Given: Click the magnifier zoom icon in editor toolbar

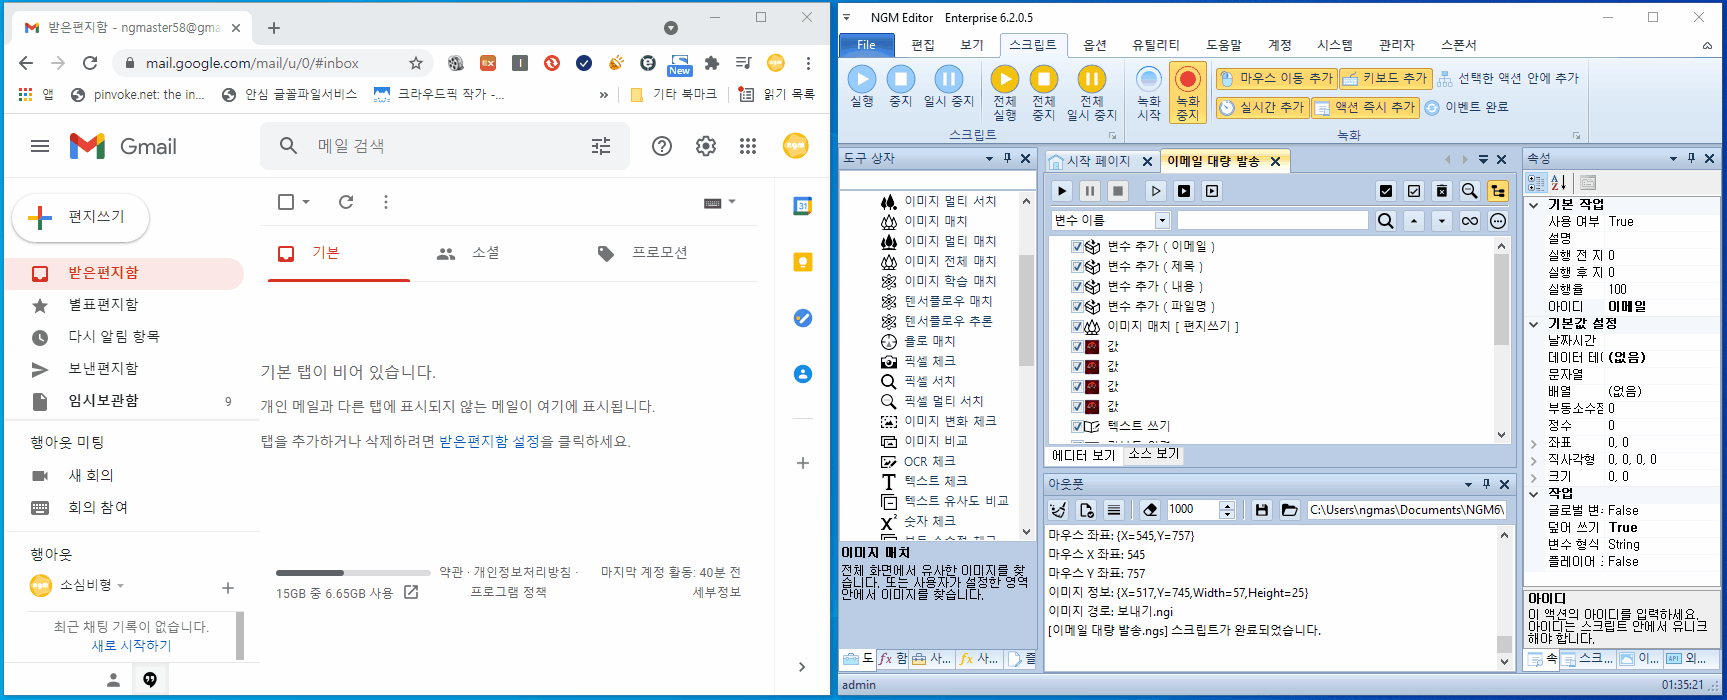Looking at the screenshot, I should click(x=1469, y=191).
